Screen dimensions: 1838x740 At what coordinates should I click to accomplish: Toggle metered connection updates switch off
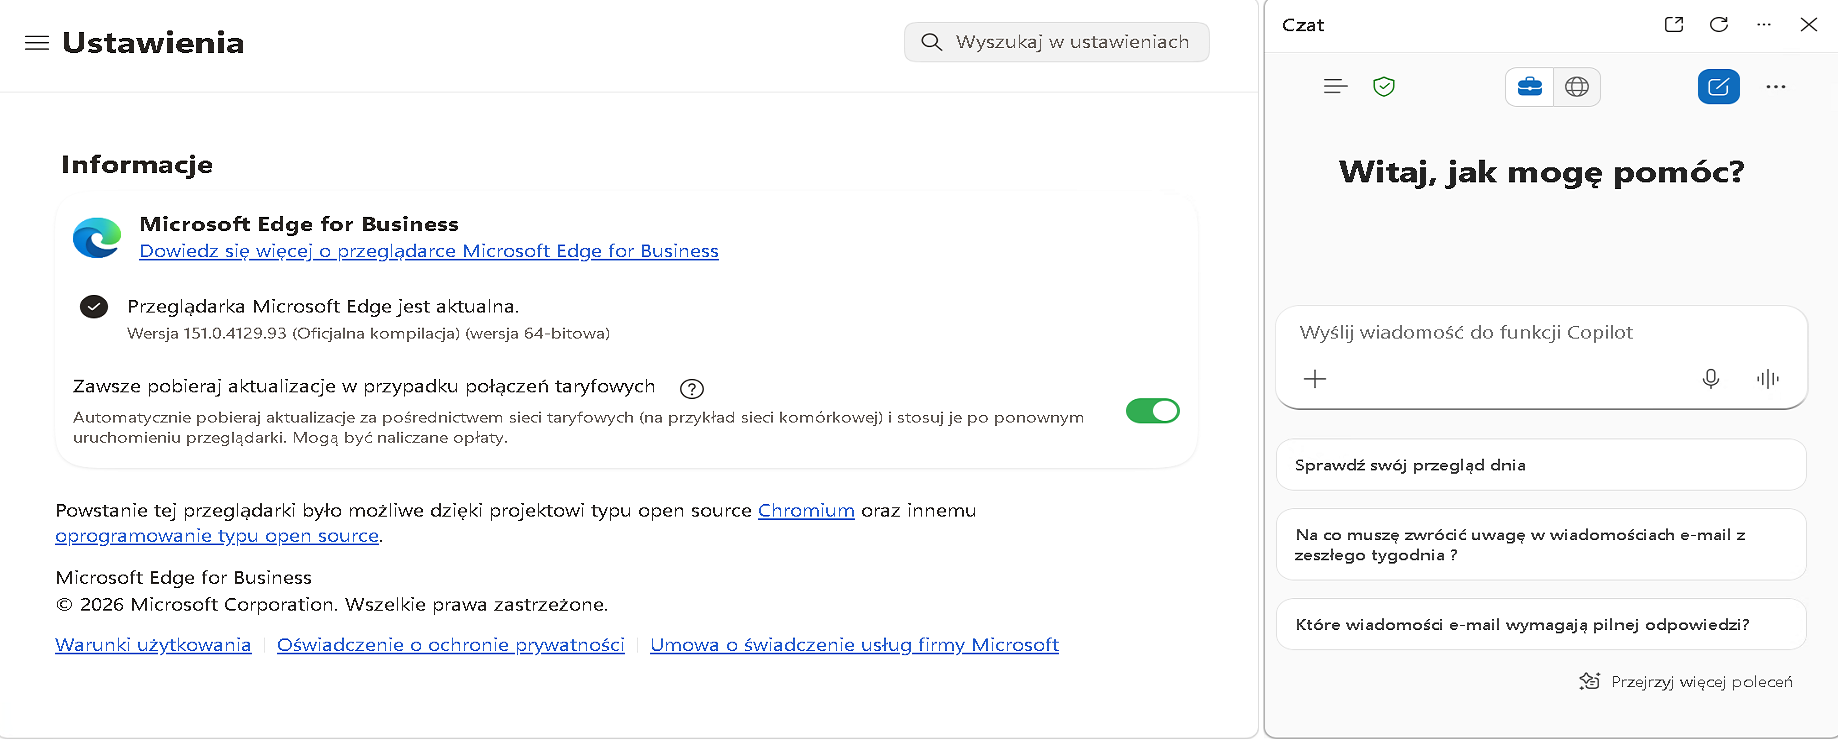coord(1153,411)
